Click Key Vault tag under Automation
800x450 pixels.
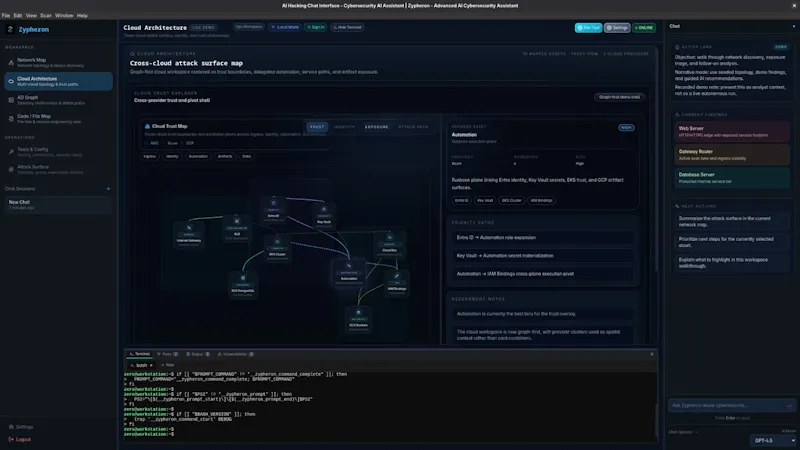[x=485, y=201]
